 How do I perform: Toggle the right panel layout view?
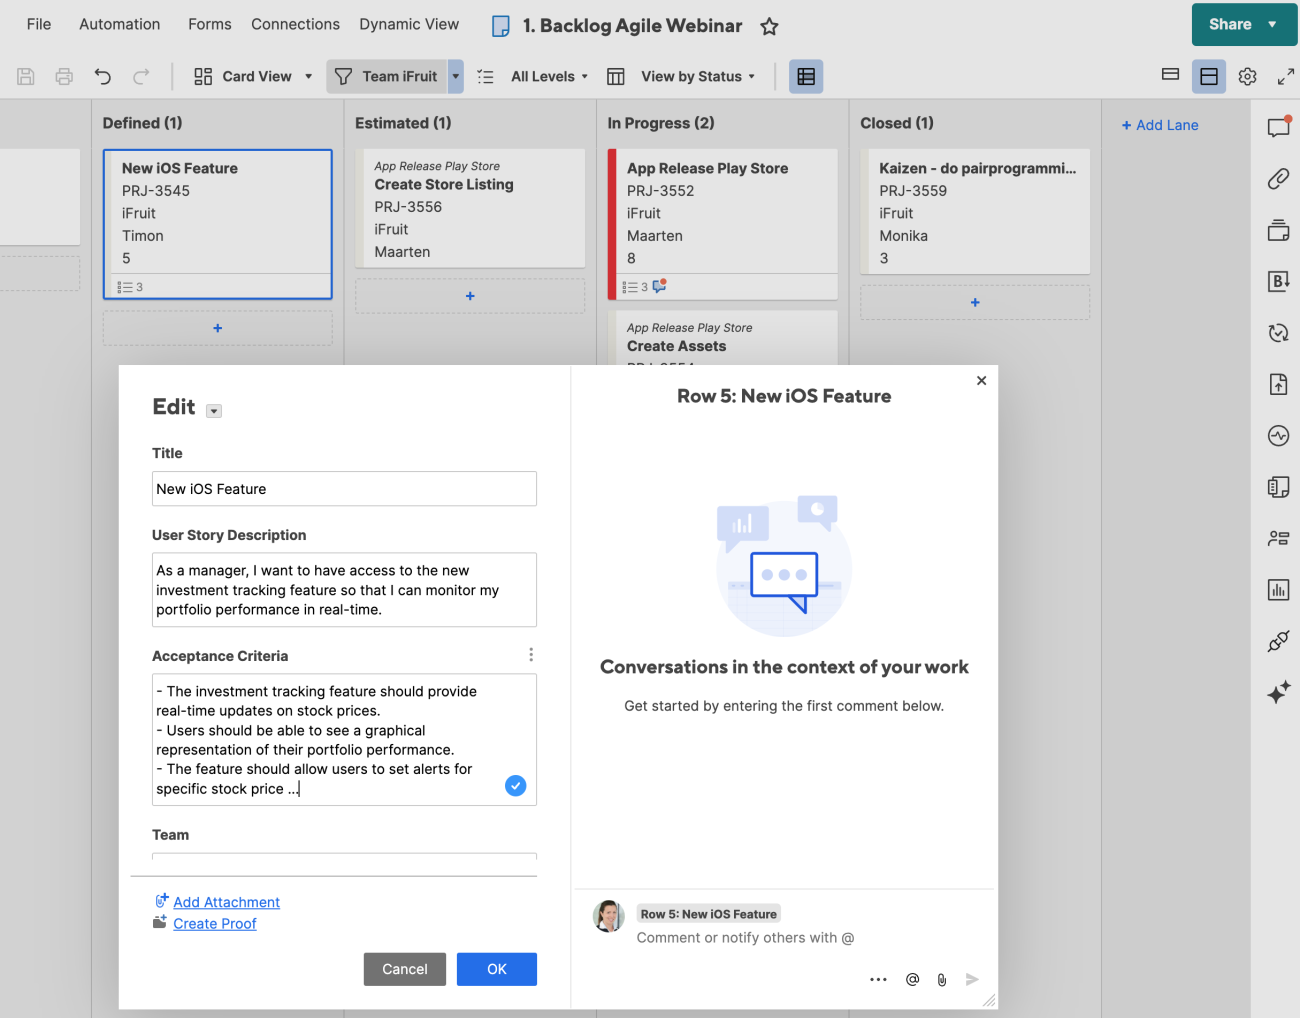pyautogui.click(x=1209, y=76)
